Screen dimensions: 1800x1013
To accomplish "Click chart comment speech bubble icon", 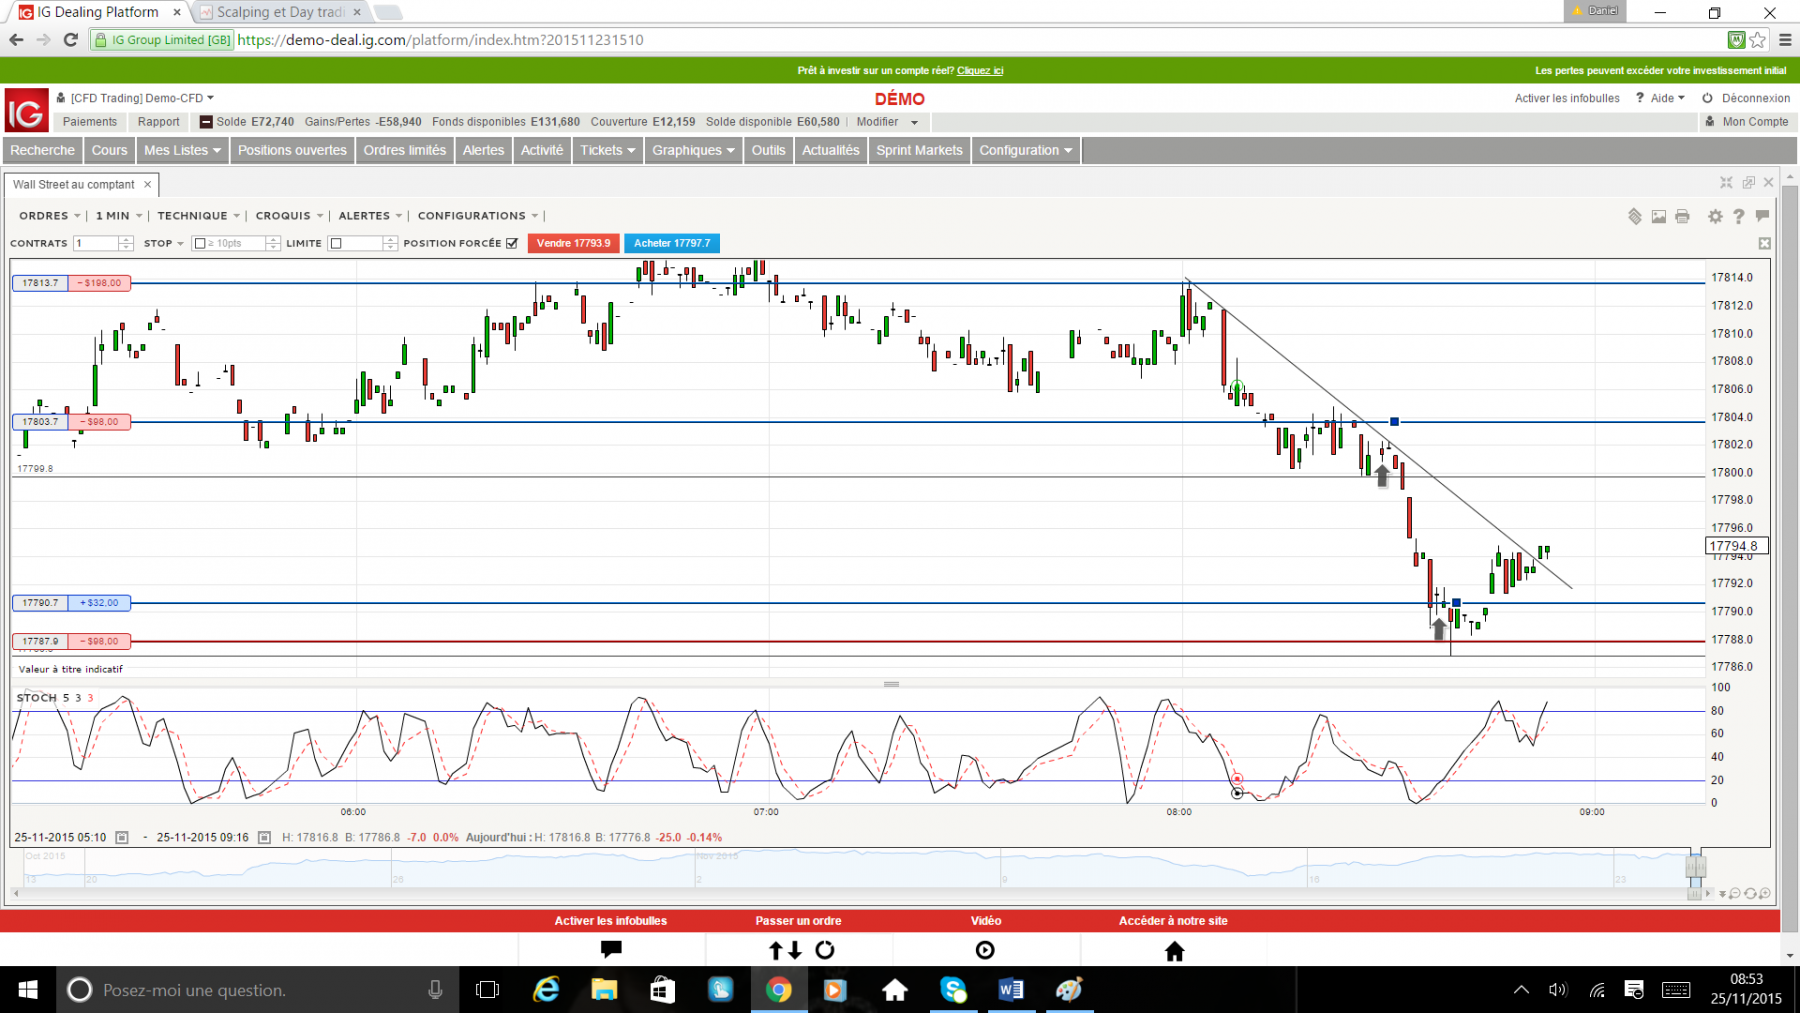I will point(1762,216).
